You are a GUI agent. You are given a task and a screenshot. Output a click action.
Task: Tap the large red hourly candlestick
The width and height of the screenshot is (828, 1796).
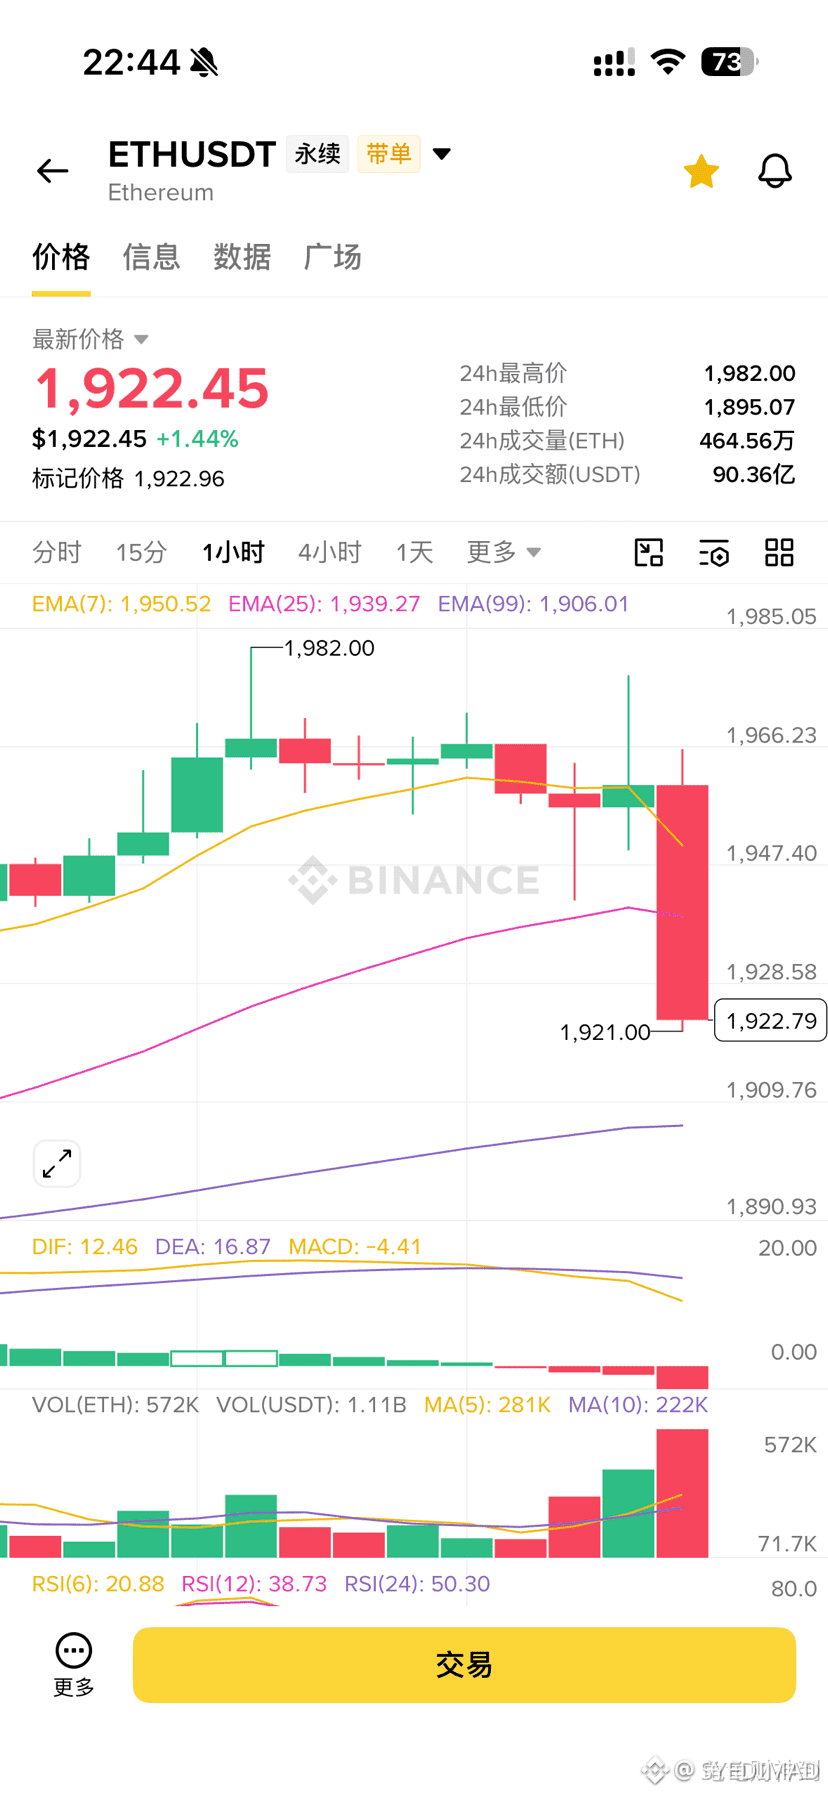(682, 902)
